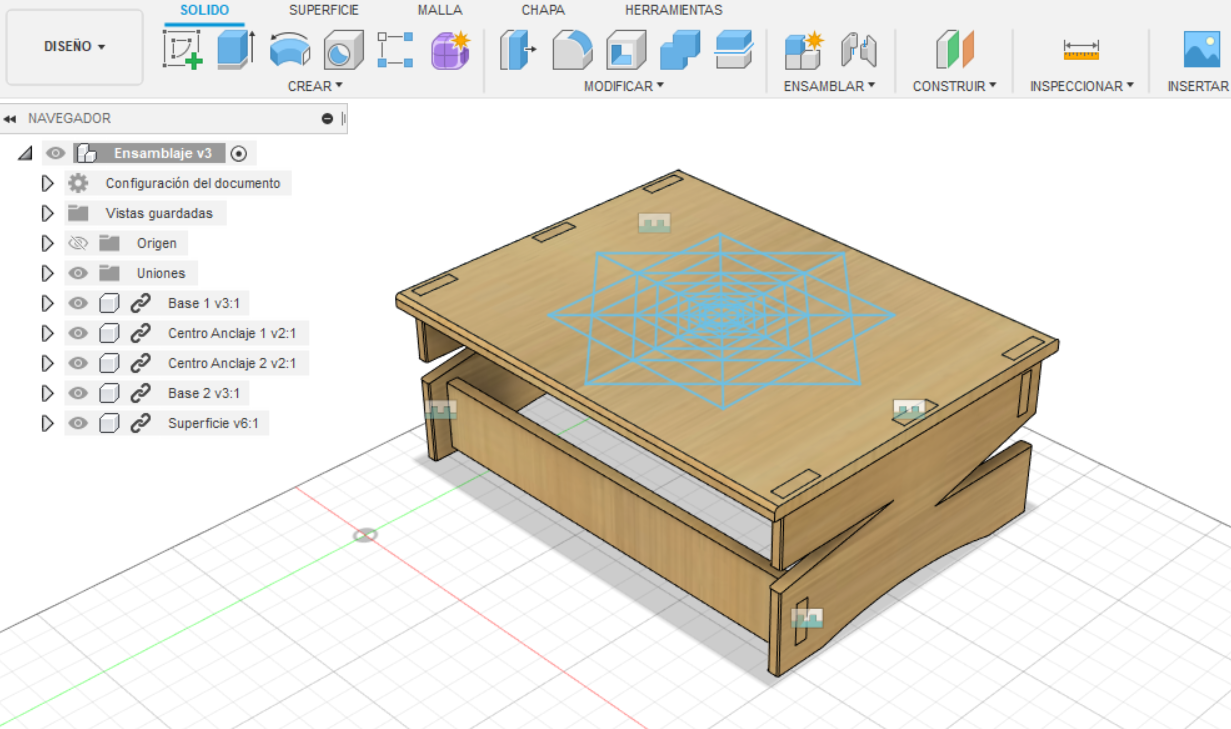Expand the Superficie v6:1 node
This screenshot has width=1231, height=729.
(x=47, y=423)
